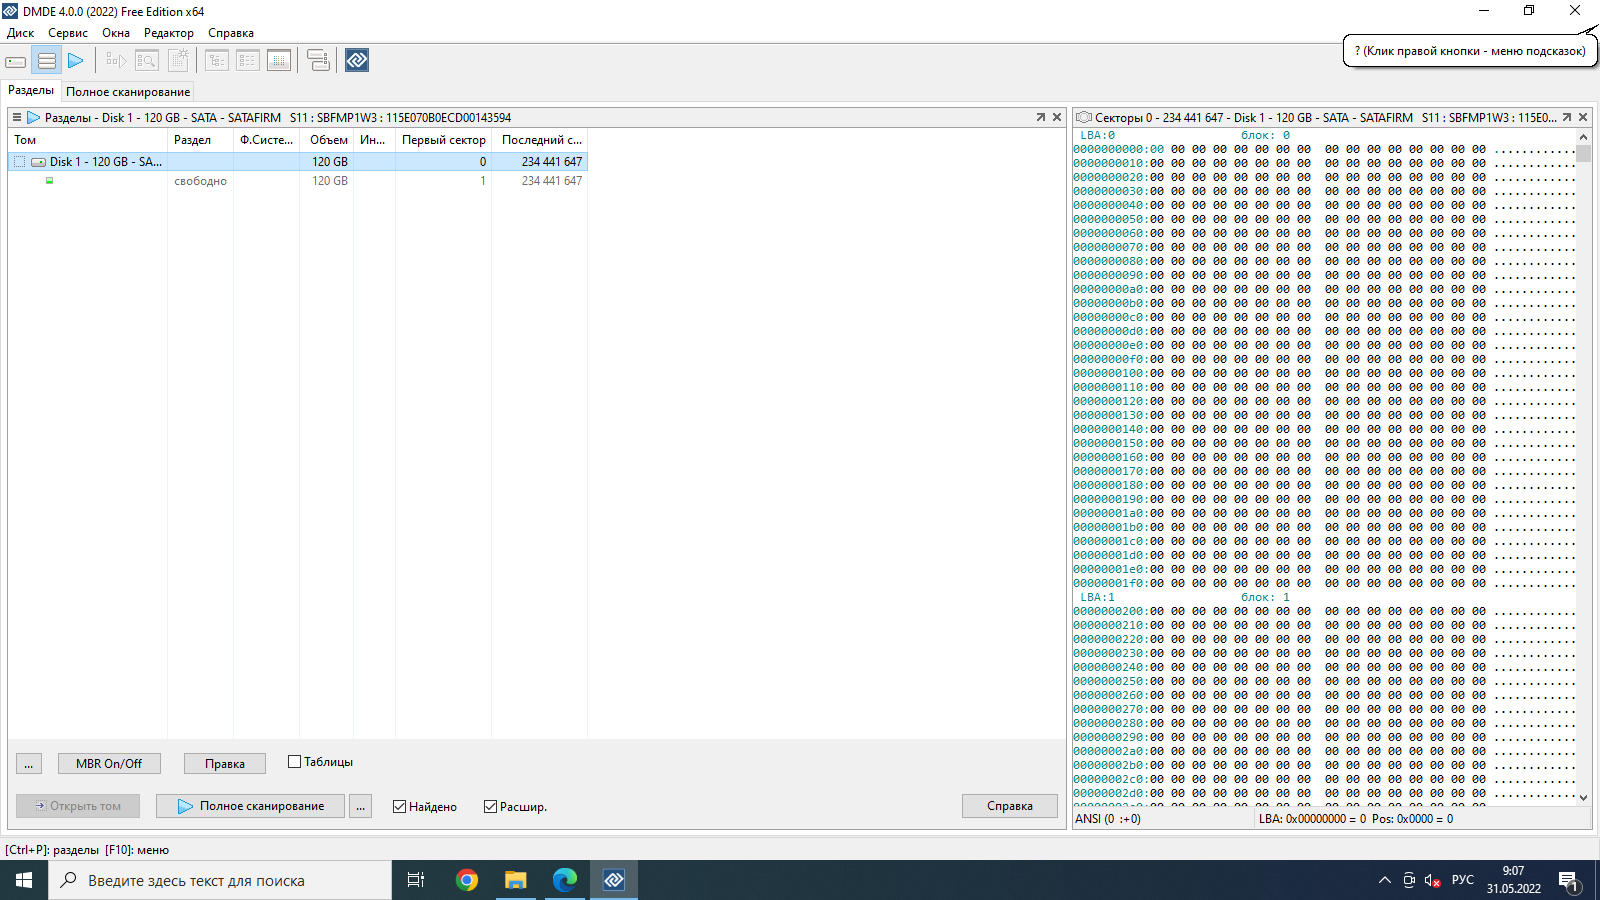Click the DMDE logo toolbar icon

[x=357, y=61]
